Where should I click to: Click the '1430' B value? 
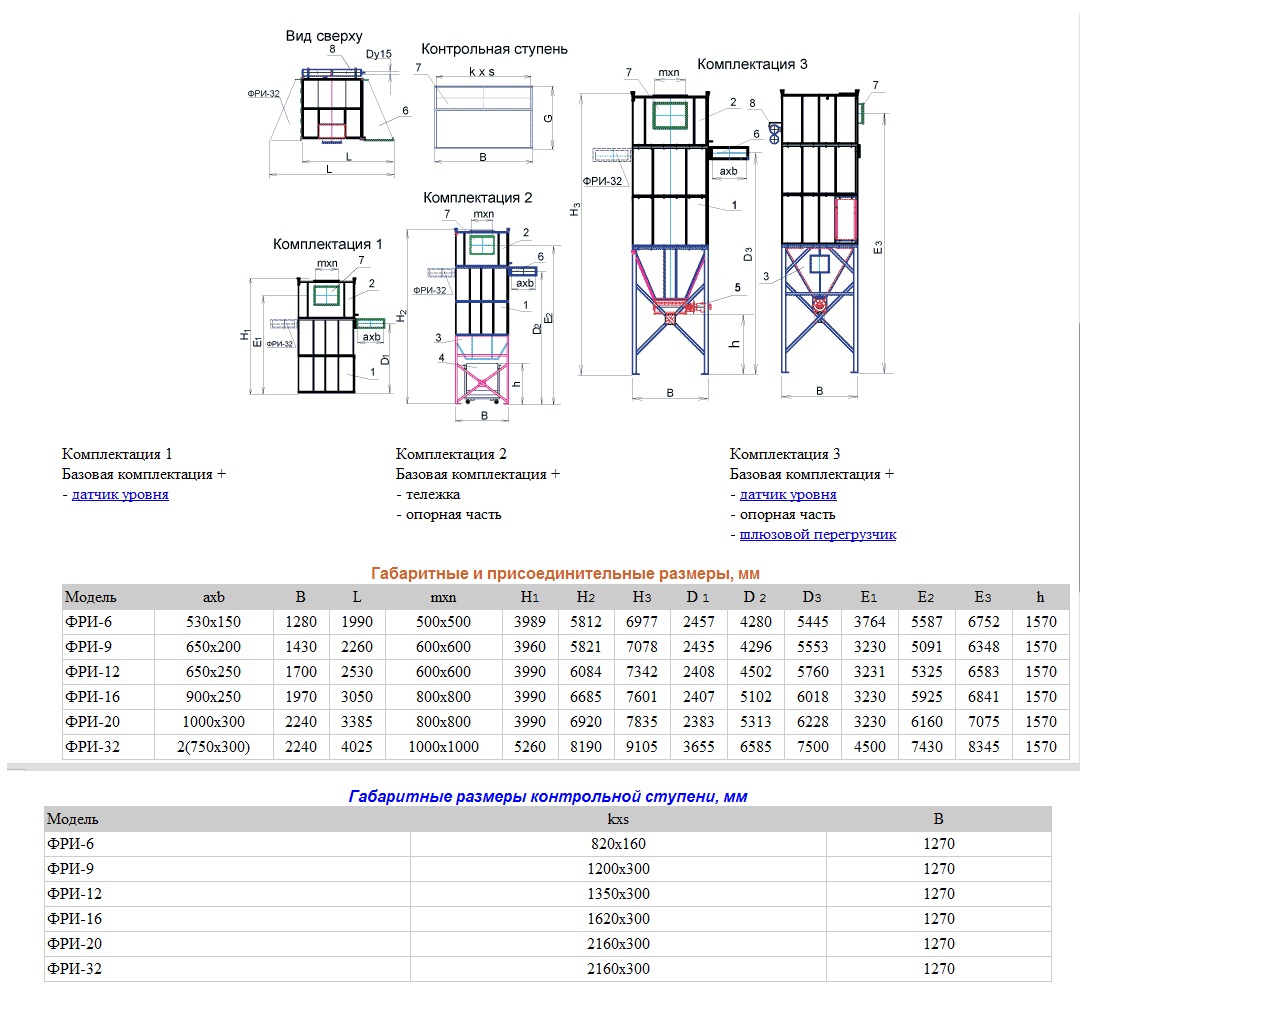click(x=301, y=647)
